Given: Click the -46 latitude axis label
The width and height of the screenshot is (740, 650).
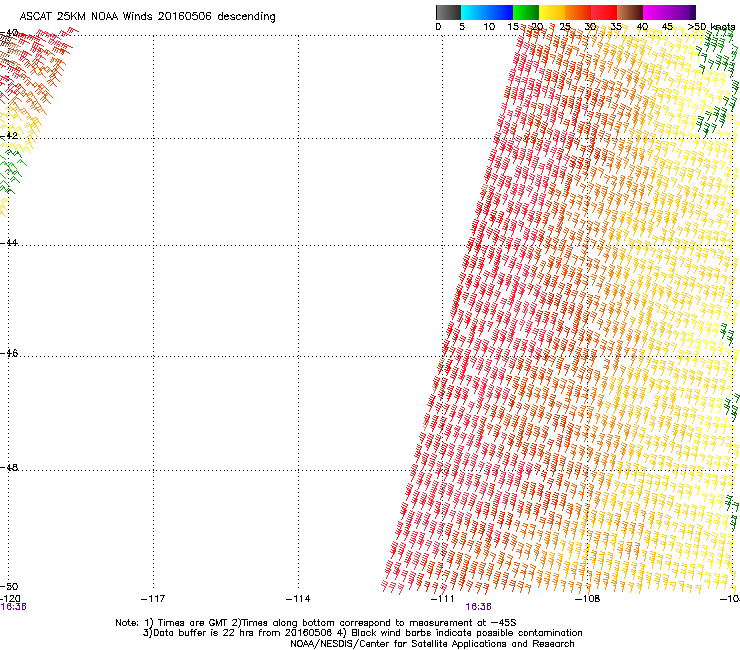Looking at the screenshot, I should click(9, 354).
